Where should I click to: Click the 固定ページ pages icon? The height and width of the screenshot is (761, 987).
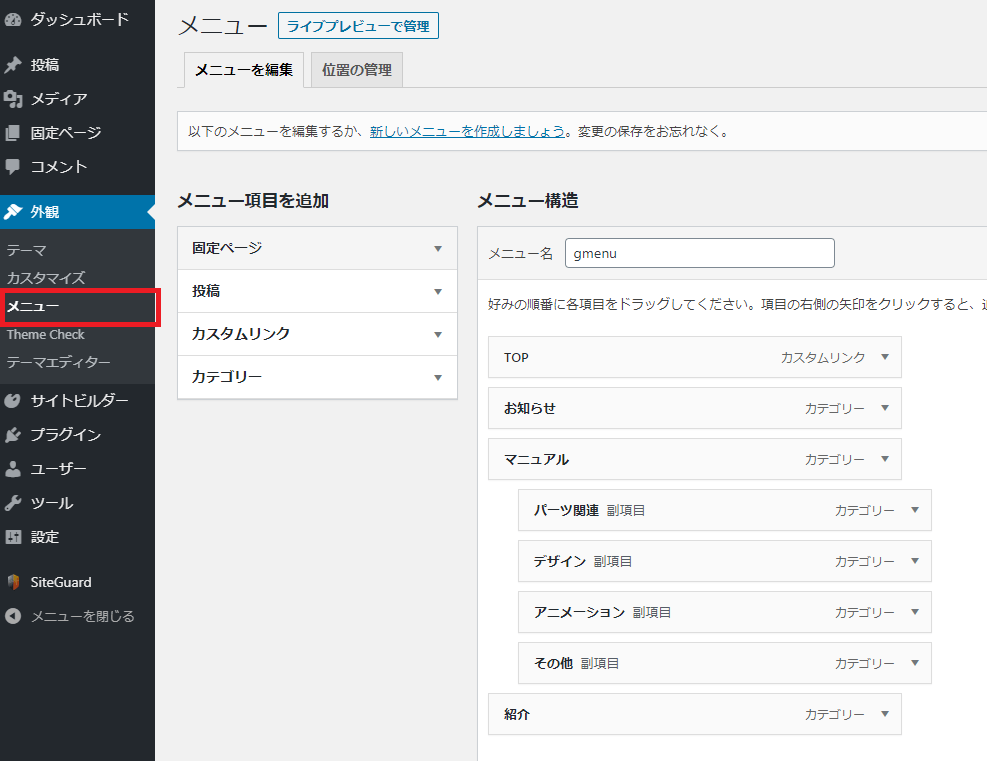(x=13, y=133)
